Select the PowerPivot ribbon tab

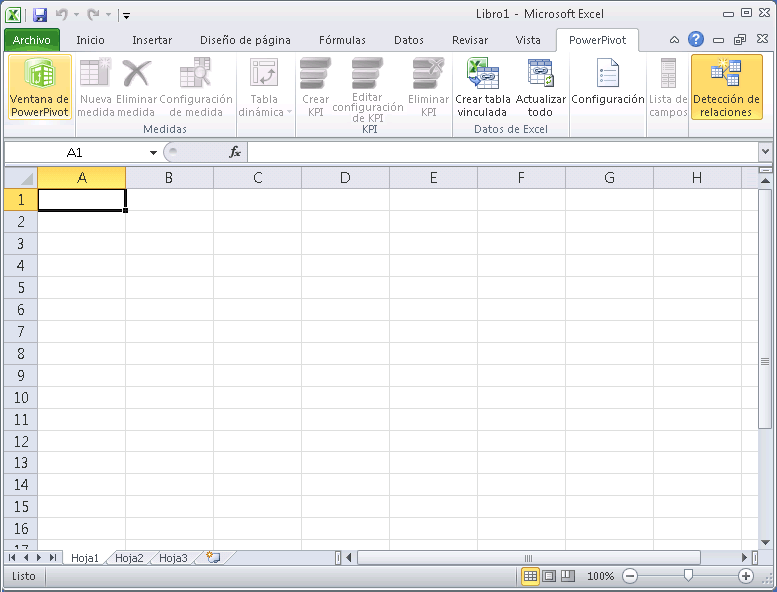(597, 40)
